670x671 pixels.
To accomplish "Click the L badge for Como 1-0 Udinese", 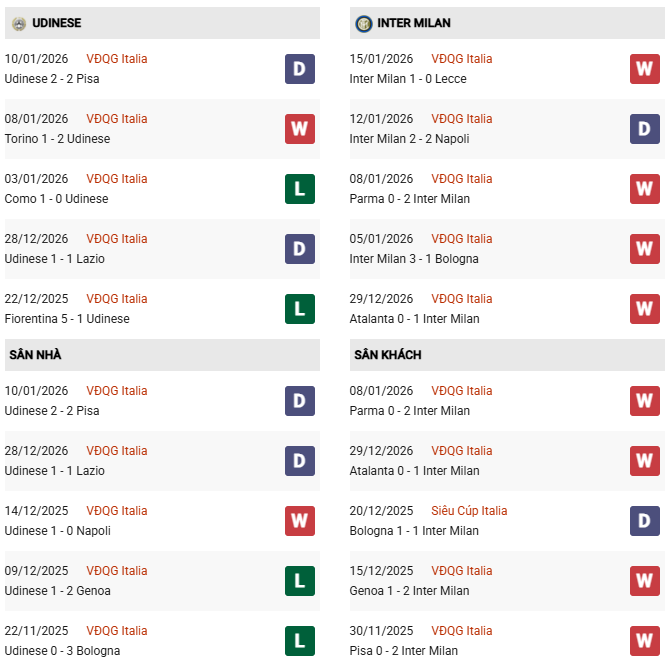I will click(x=299, y=189).
